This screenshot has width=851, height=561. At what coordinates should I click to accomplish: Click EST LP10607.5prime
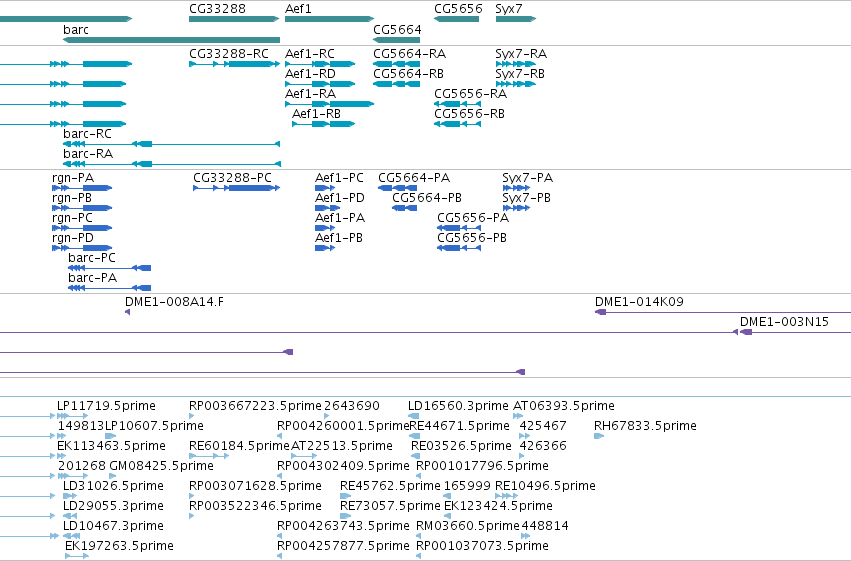point(110,436)
